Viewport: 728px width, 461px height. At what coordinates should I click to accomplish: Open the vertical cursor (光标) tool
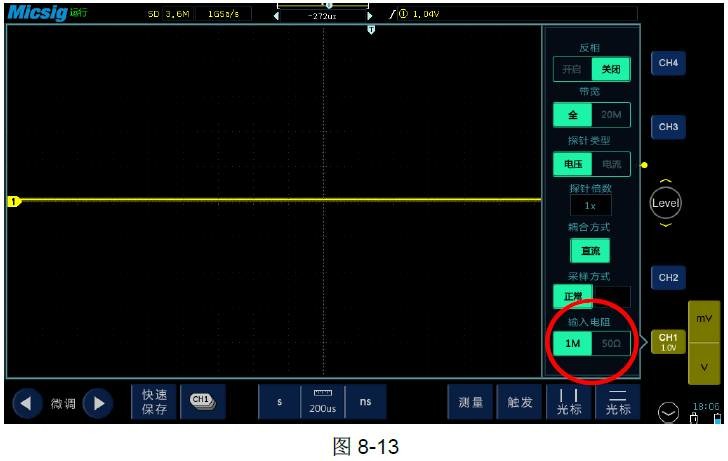click(568, 402)
